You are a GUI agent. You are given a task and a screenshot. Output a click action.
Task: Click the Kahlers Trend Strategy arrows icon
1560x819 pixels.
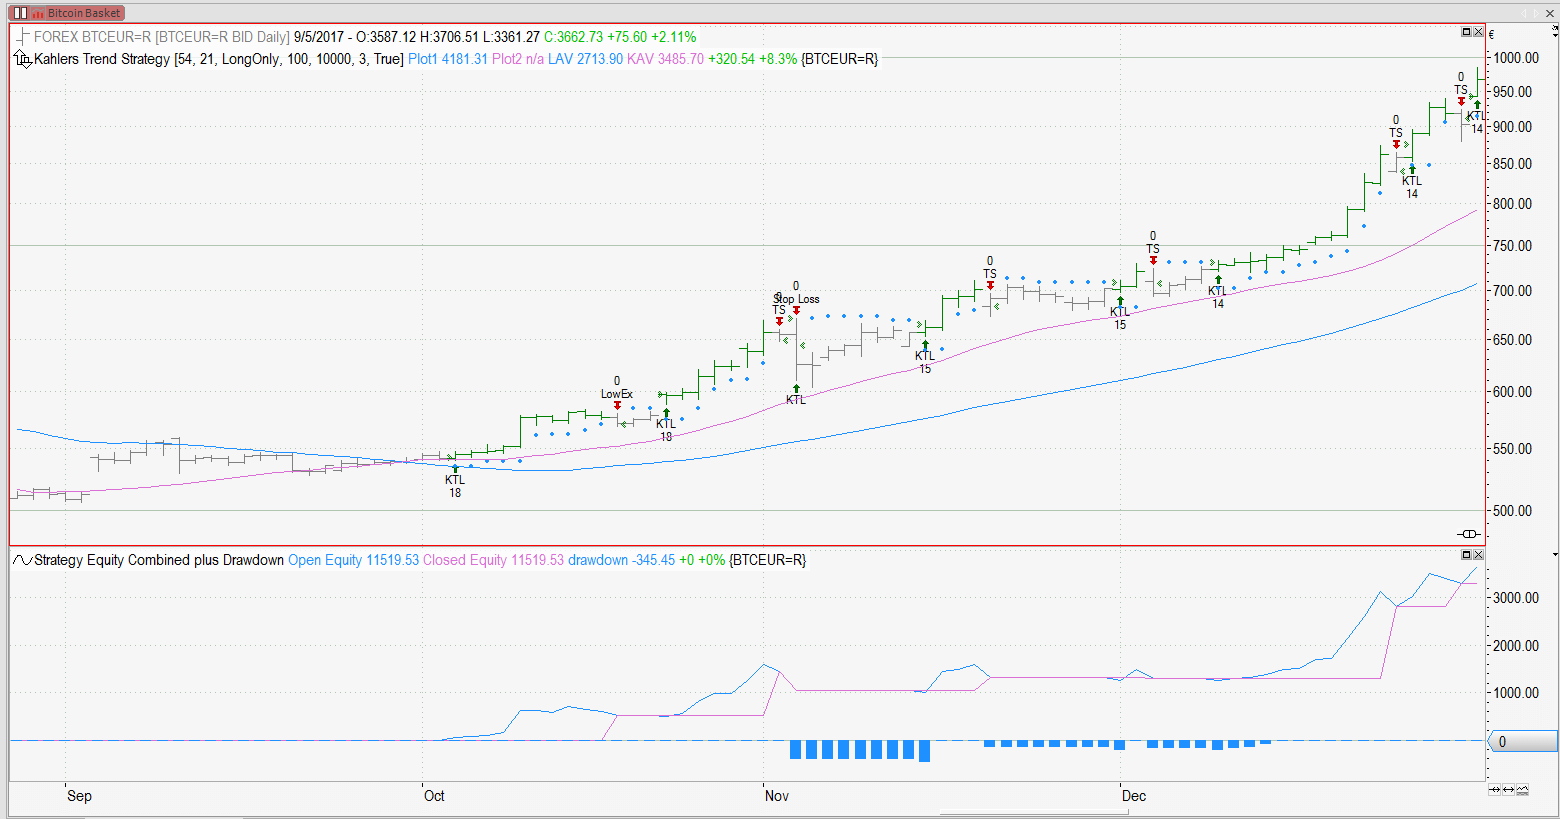(22, 60)
